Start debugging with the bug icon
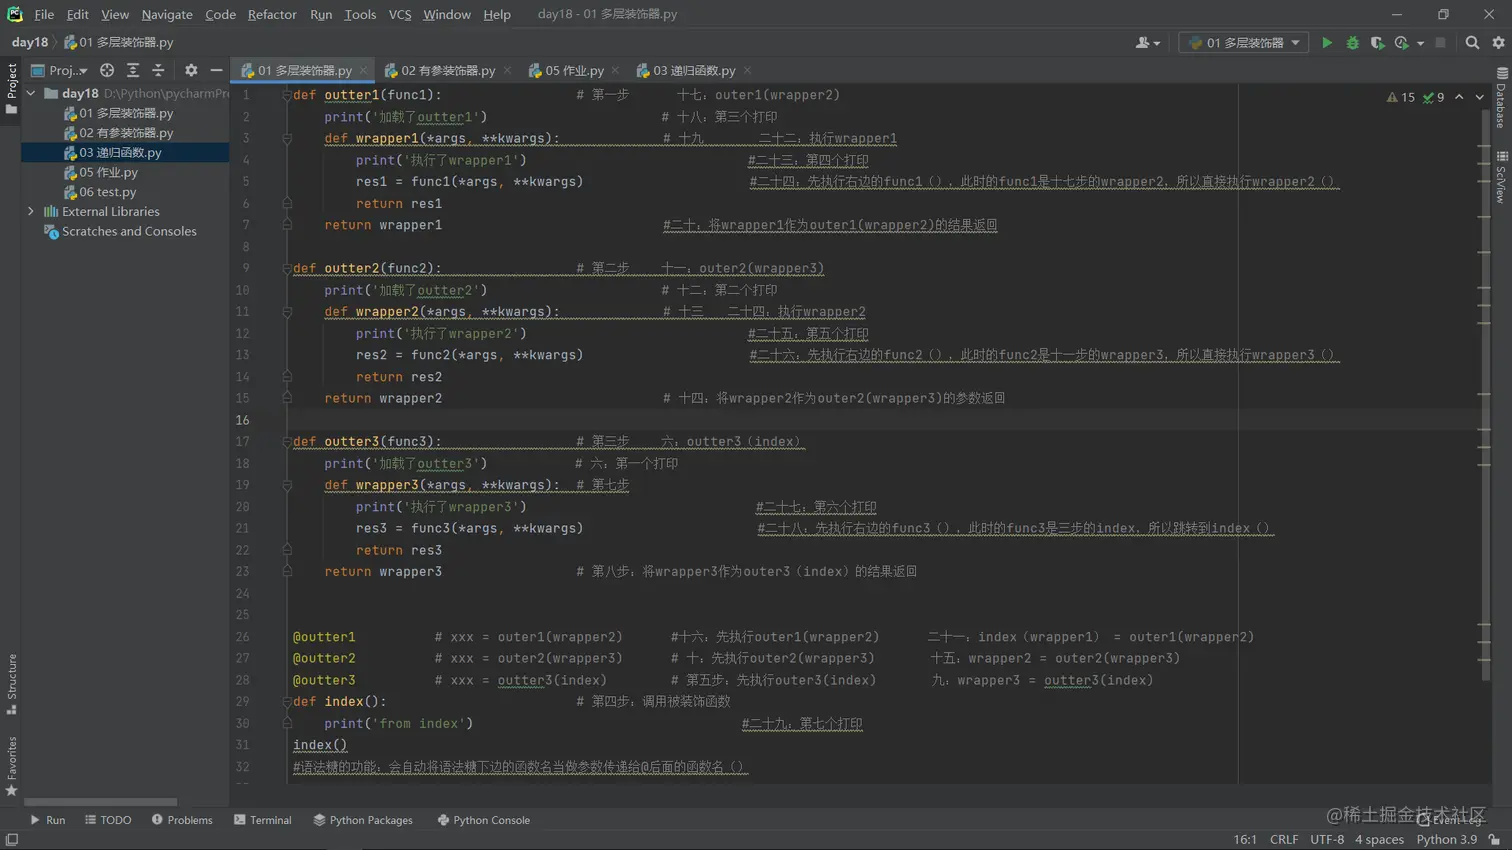1512x850 pixels. click(1352, 43)
